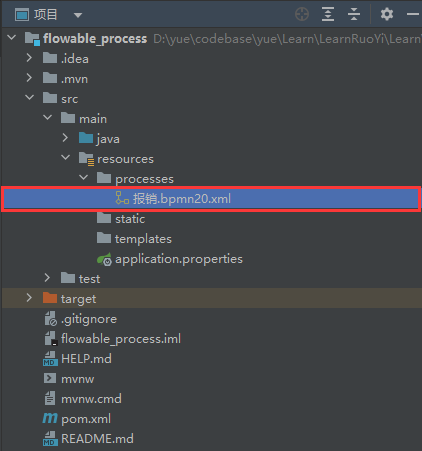The image size is (422, 451).
Task: Expand the .mvn folder
Action: 29,78
